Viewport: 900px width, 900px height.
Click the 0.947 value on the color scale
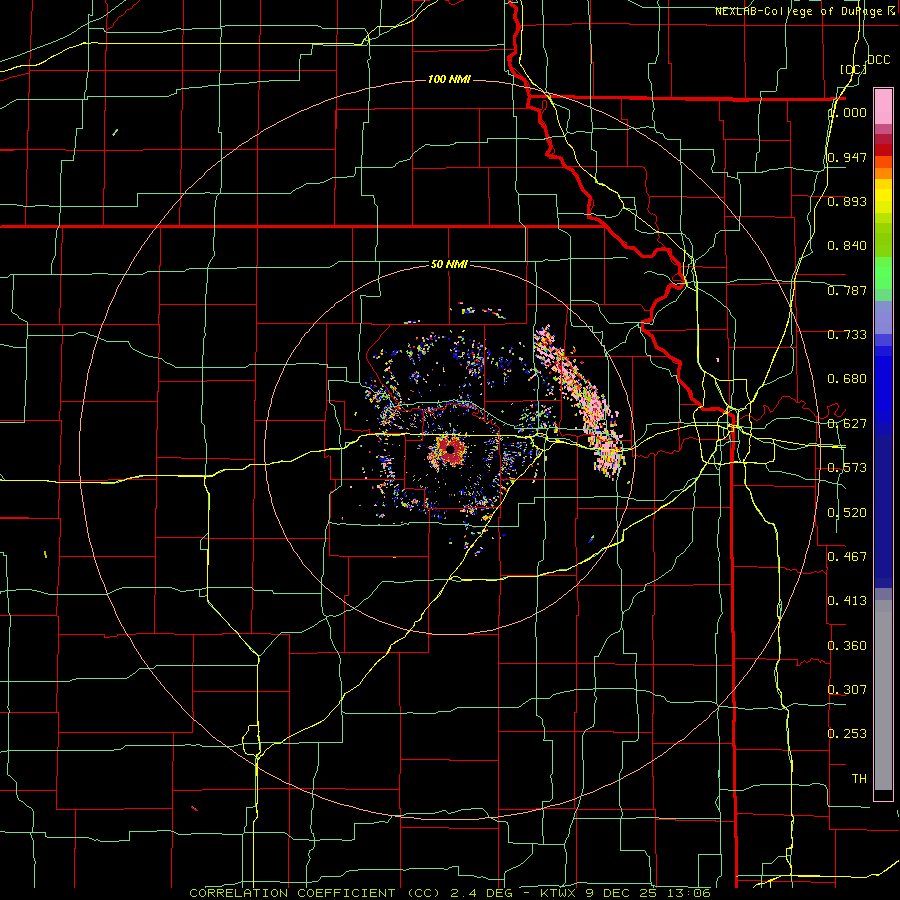click(847, 157)
